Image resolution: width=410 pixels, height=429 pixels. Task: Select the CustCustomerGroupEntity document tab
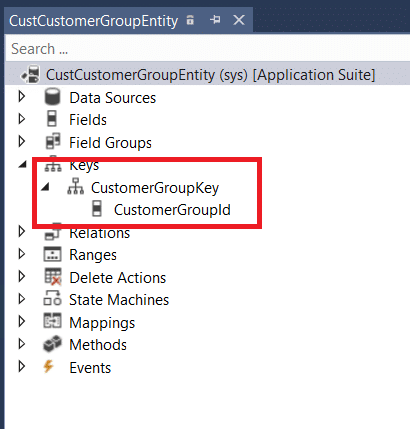pyautogui.click(x=94, y=21)
